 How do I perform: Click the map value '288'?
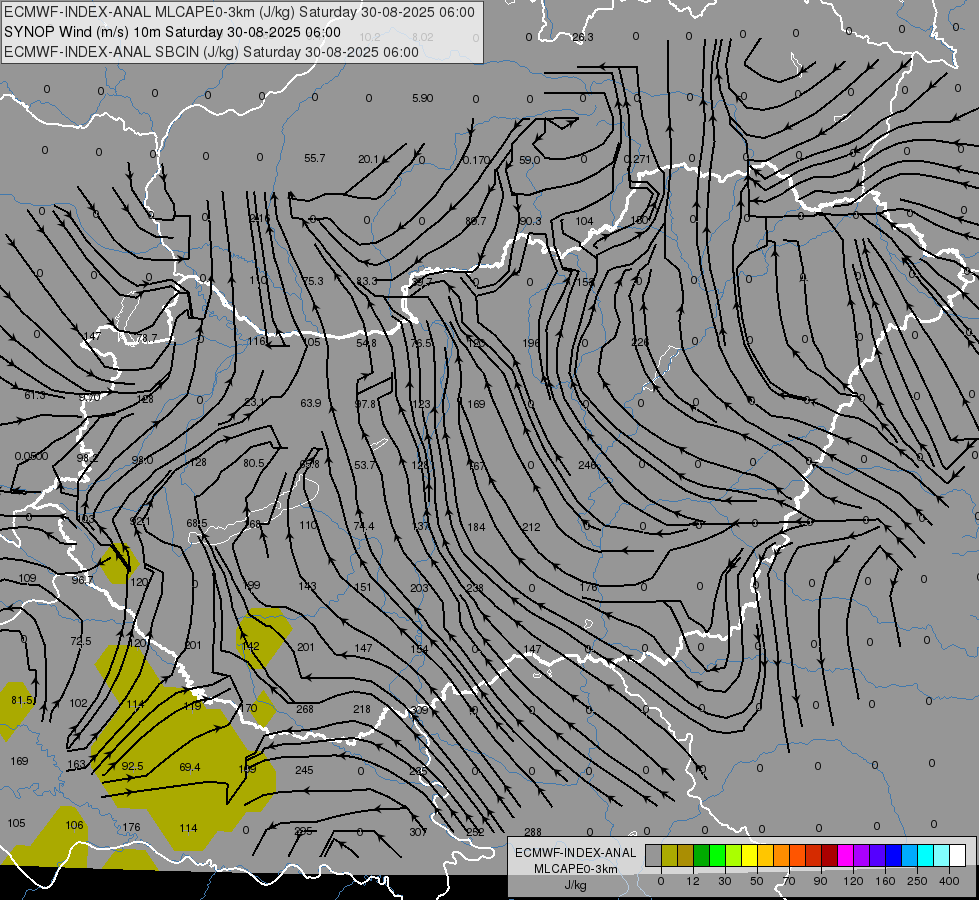point(533,832)
